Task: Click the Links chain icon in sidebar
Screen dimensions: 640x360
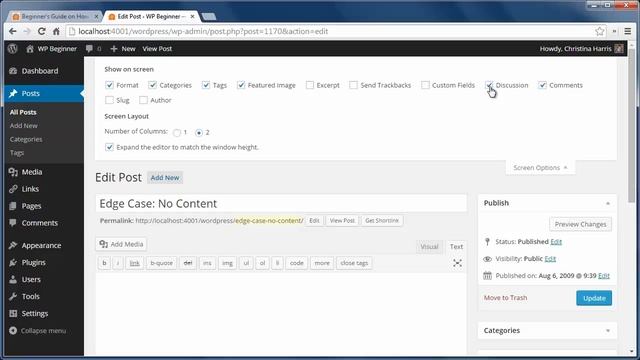Action: [13, 189]
